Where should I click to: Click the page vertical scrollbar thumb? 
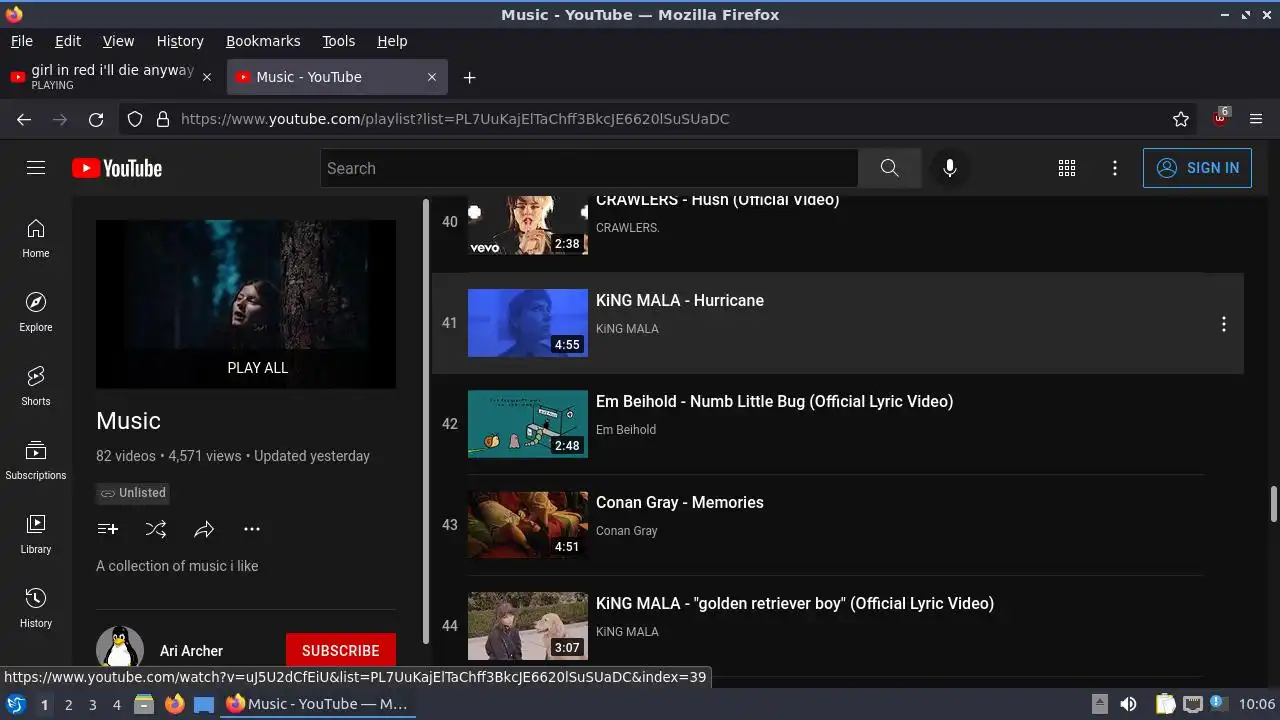(x=1273, y=504)
